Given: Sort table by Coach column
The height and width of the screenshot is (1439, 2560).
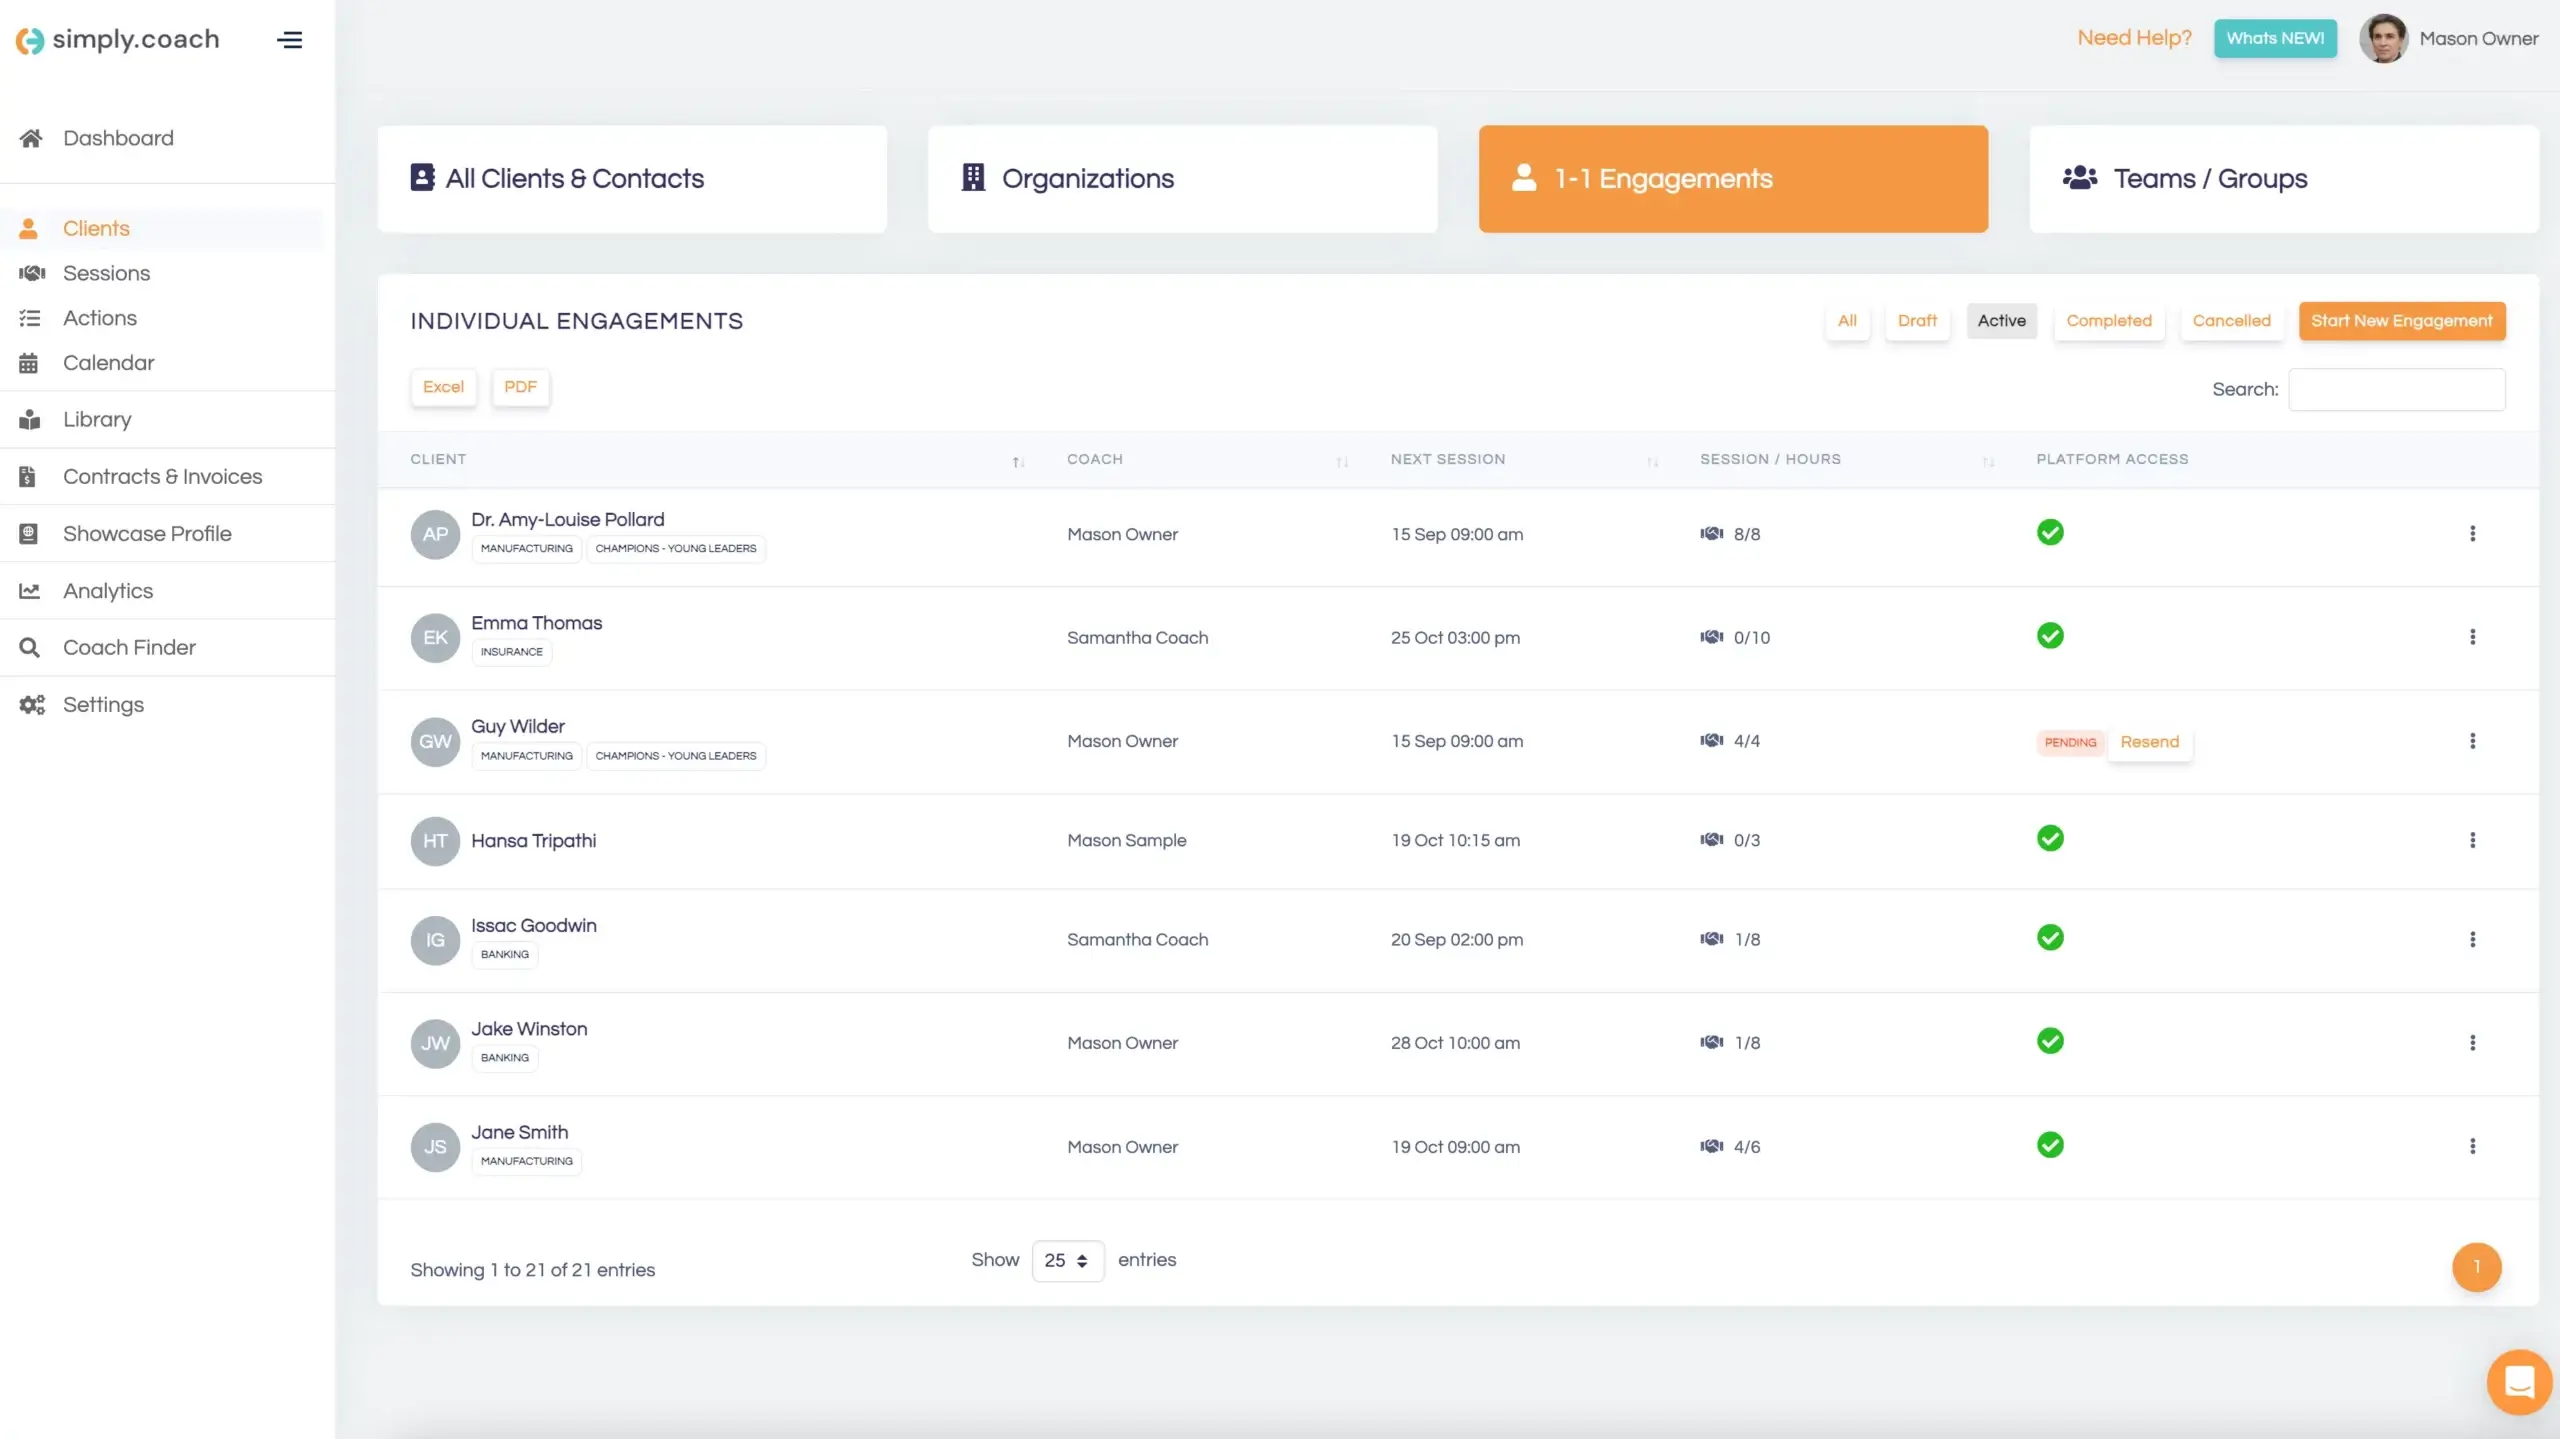Looking at the screenshot, I should 1342,461.
